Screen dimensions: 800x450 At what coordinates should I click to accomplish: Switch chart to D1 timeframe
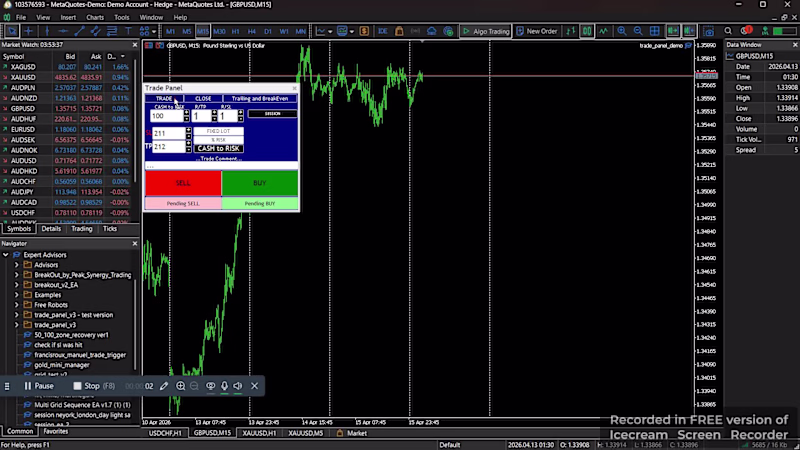pos(268,31)
